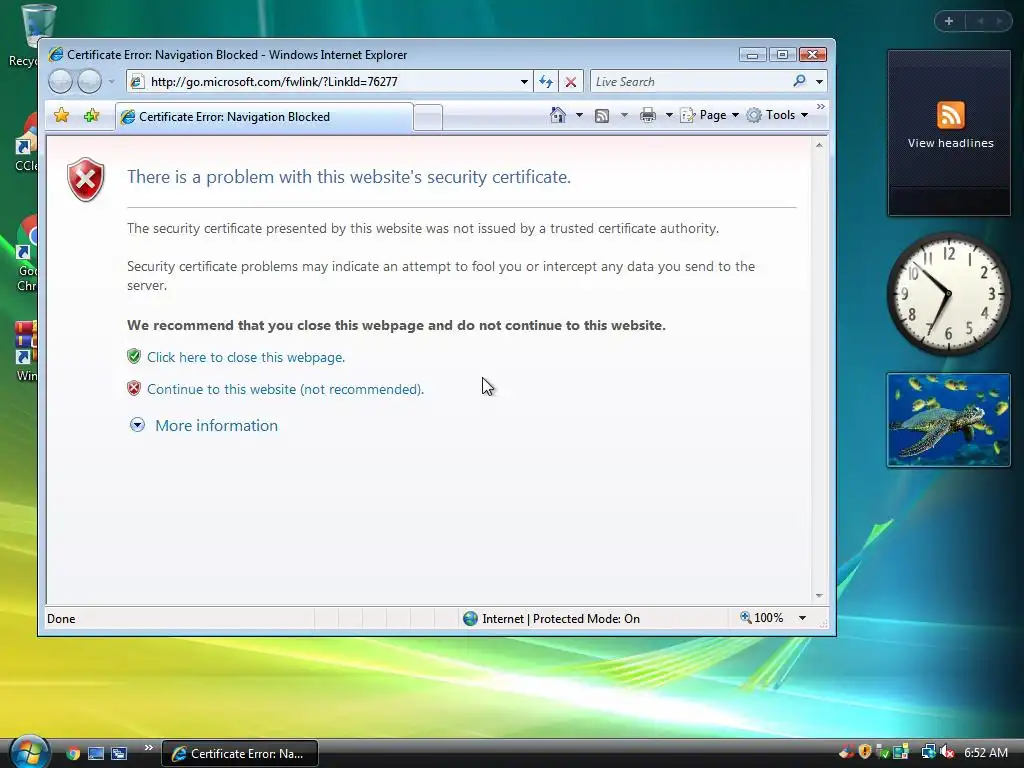Expand the More information section
Screen dimensions: 1024x768
coord(137,425)
